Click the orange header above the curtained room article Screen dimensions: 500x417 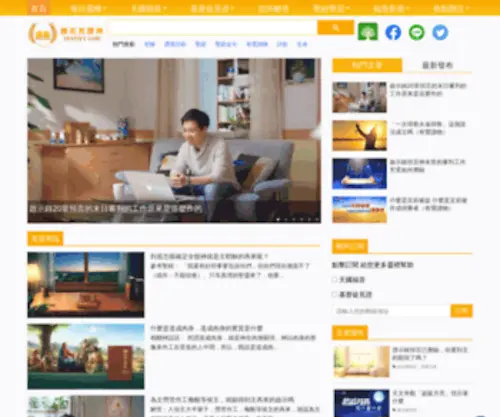pos(350,332)
